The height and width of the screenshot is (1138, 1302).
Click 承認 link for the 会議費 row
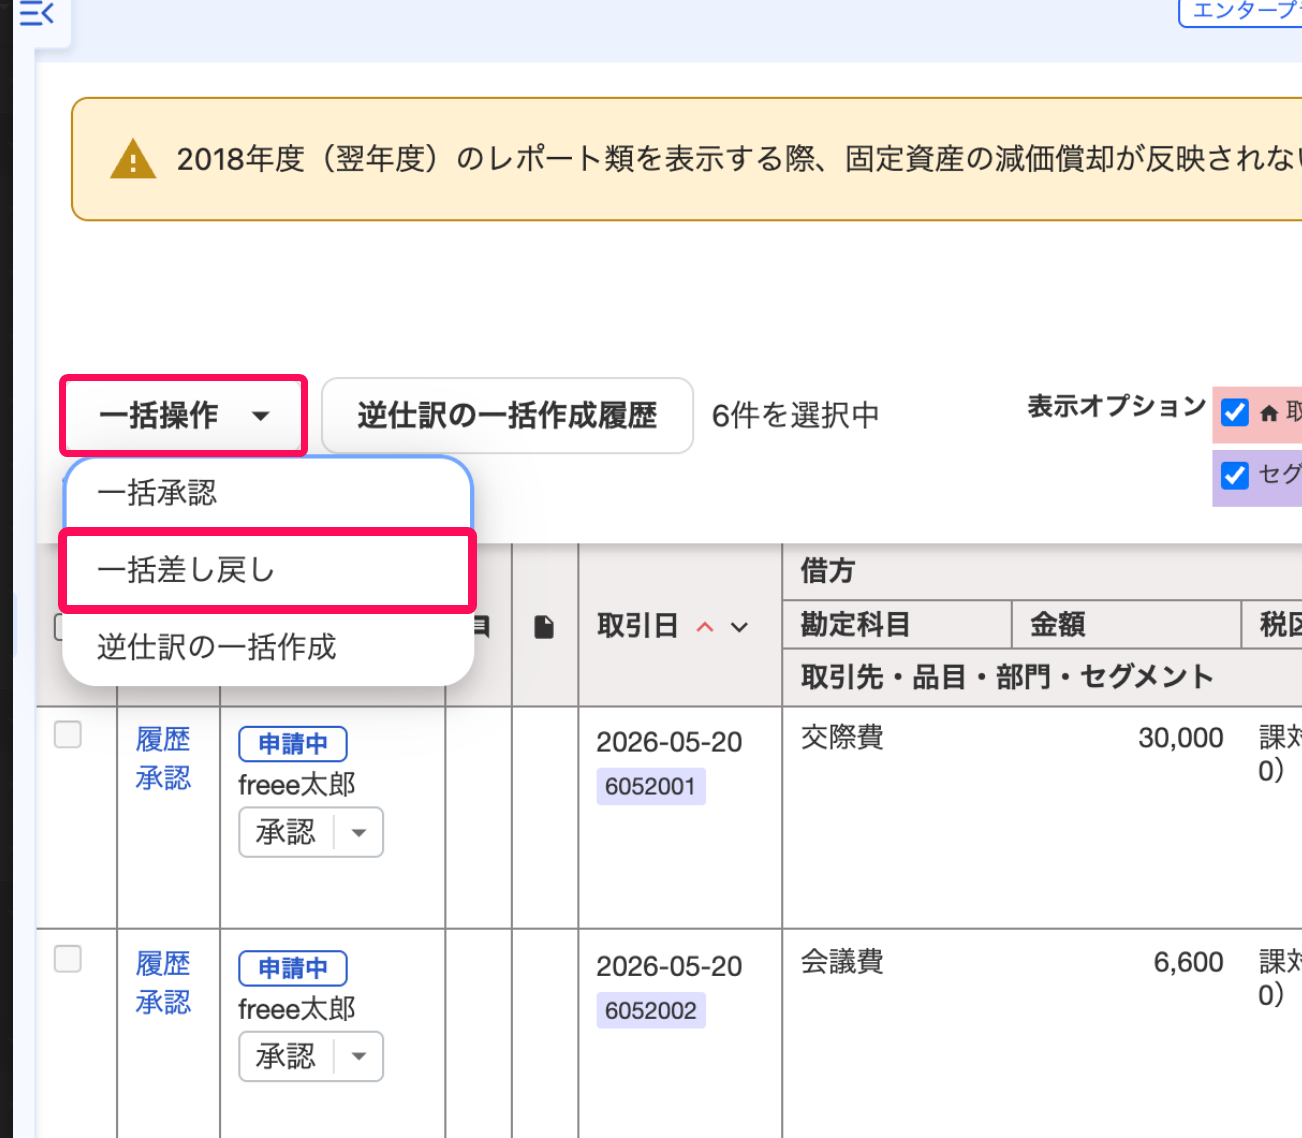tap(163, 1002)
